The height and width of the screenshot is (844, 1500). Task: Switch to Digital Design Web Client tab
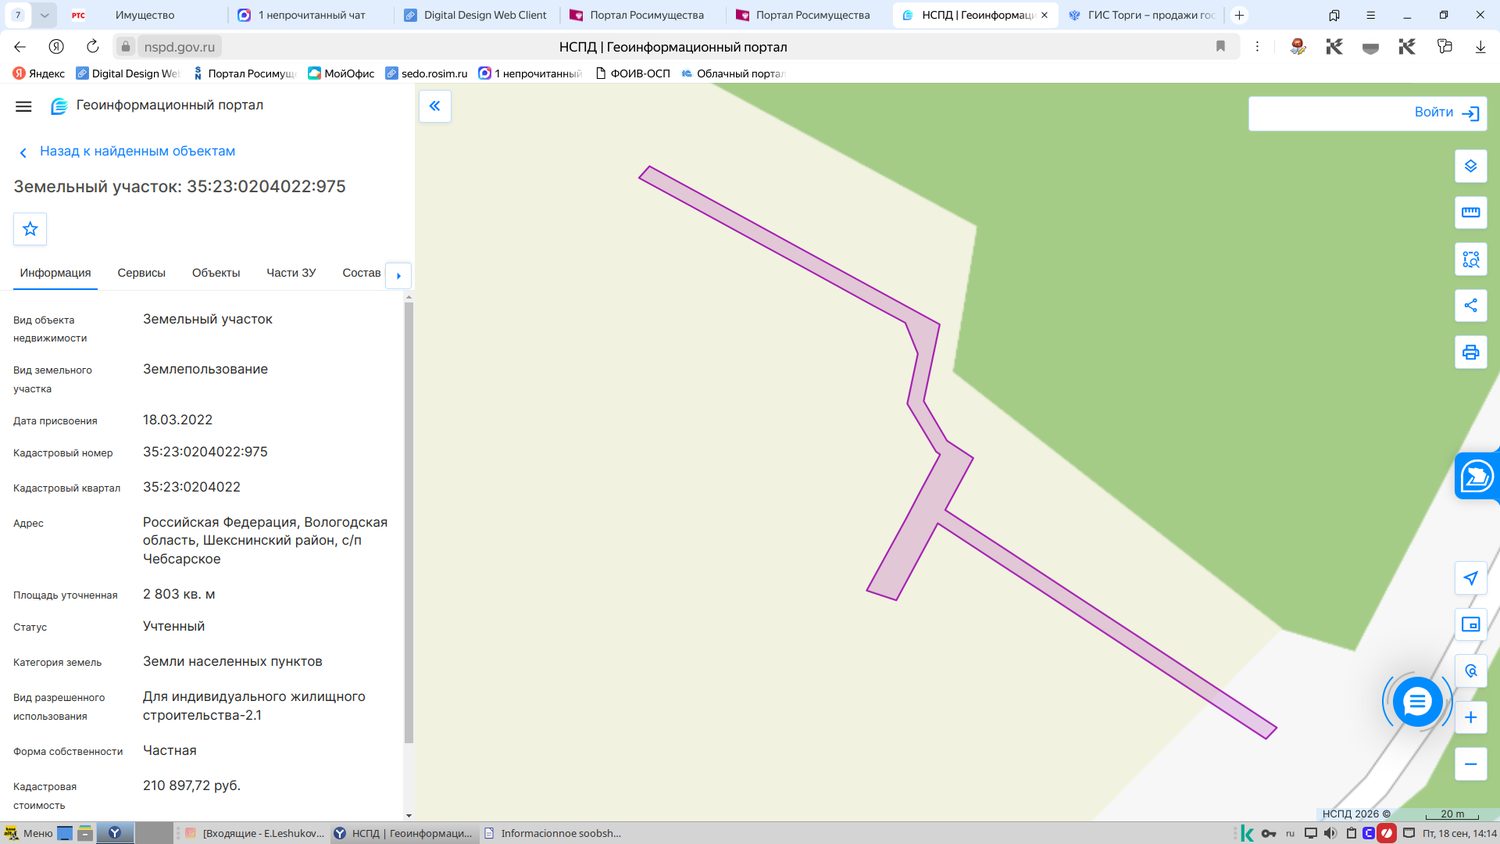(475, 15)
